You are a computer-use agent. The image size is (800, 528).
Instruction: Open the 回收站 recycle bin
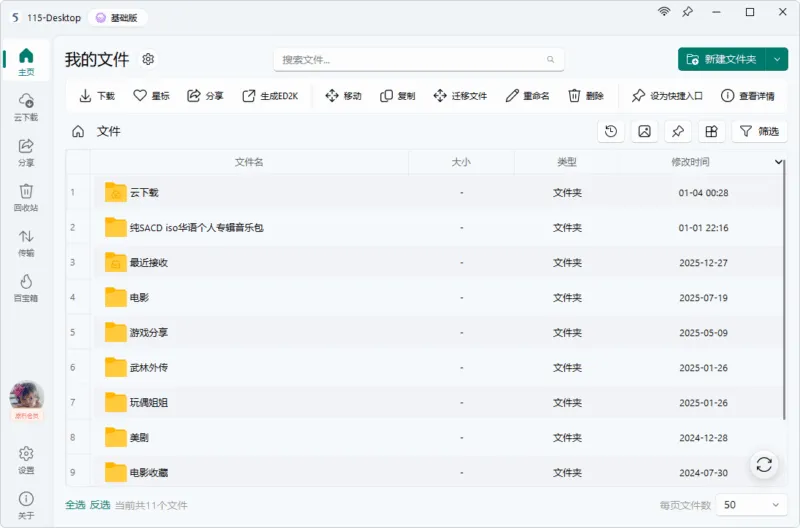[x=26, y=197]
